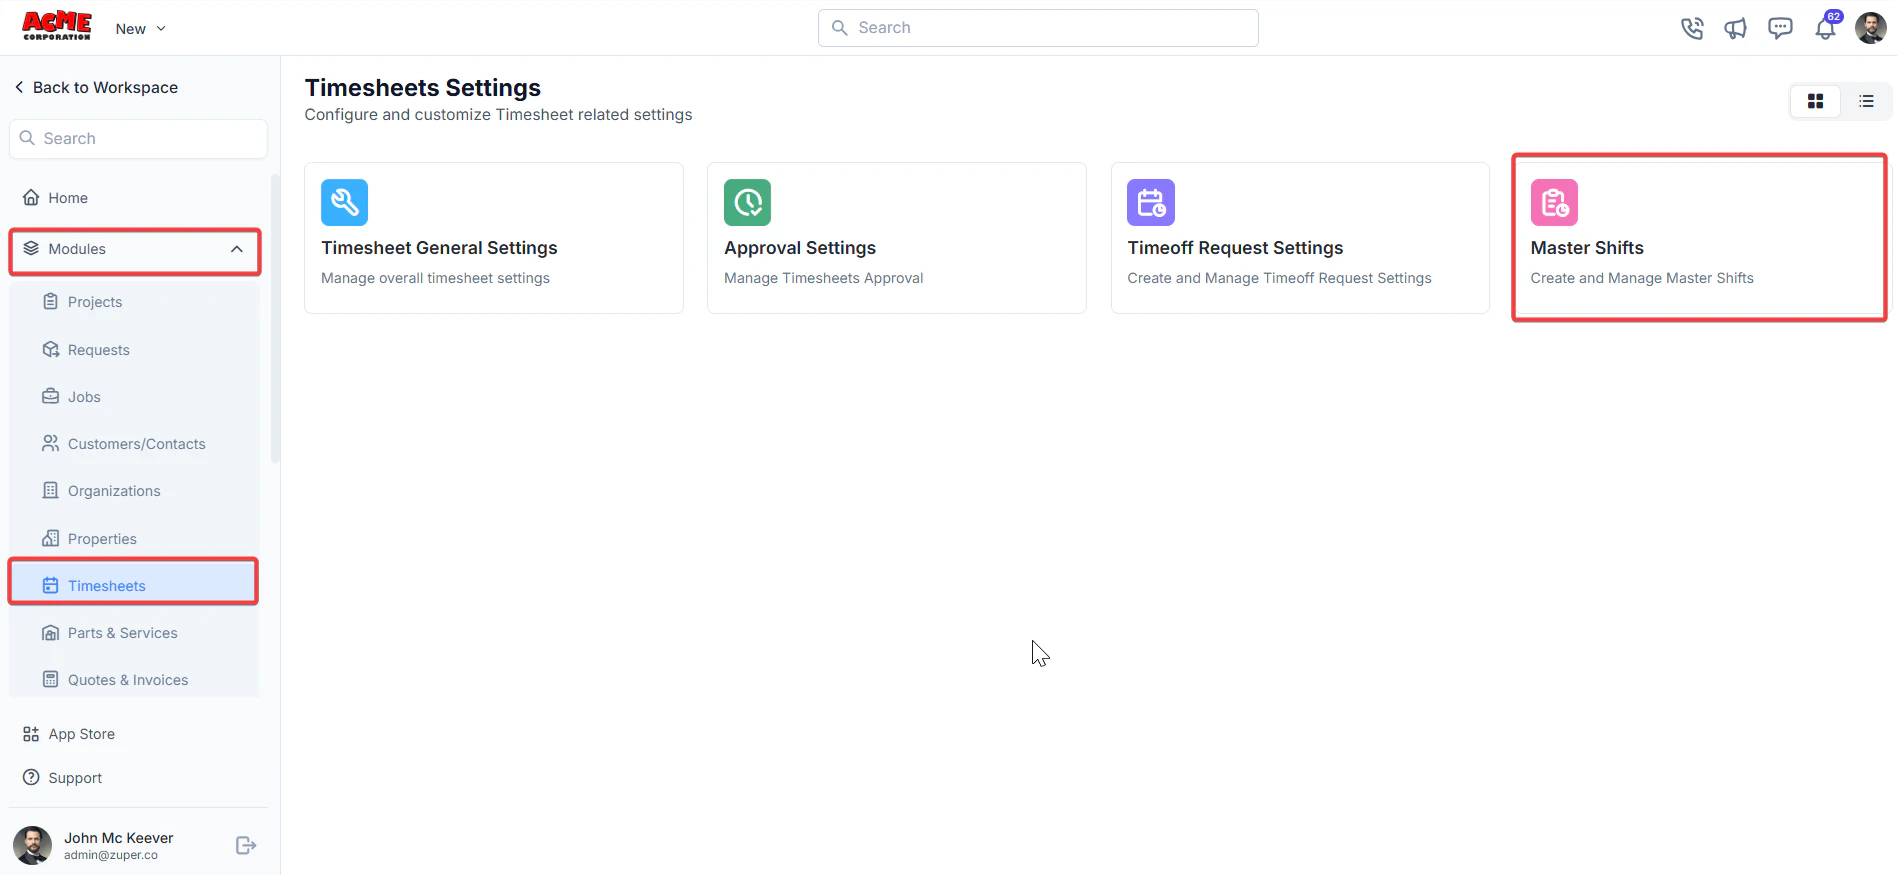The height and width of the screenshot is (875, 1897).
Task: Open the chat messages icon
Action: click(1780, 28)
